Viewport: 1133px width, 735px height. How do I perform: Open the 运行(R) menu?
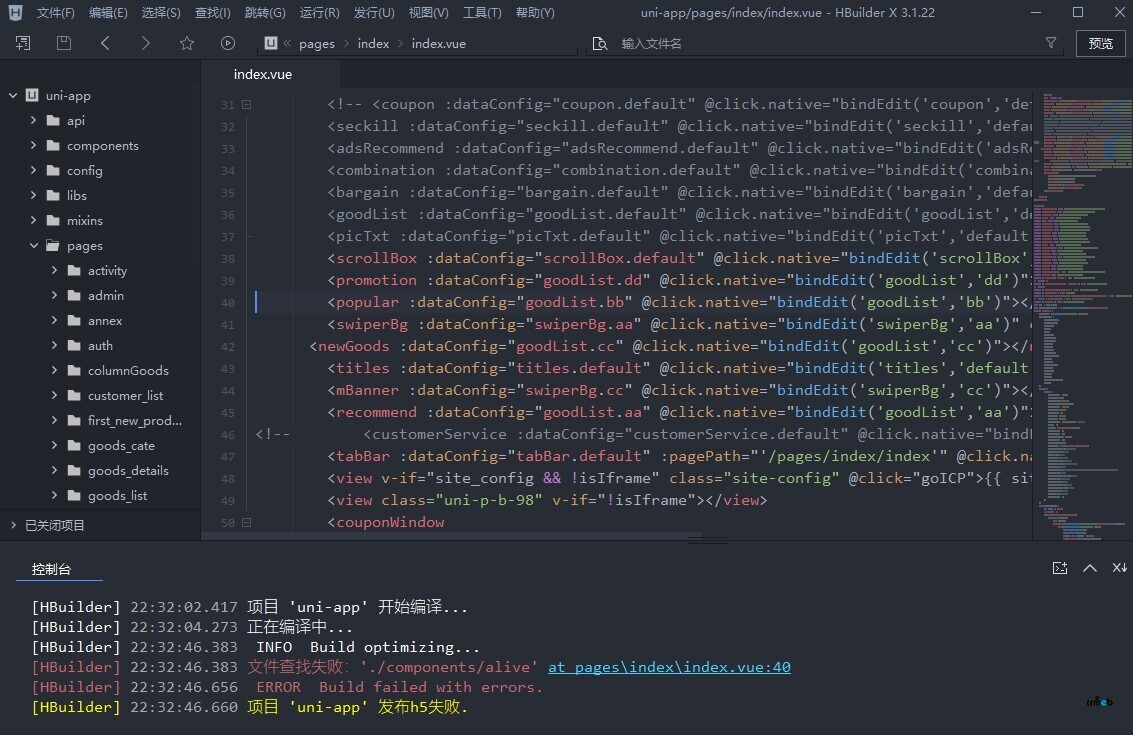[x=319, y=12]
